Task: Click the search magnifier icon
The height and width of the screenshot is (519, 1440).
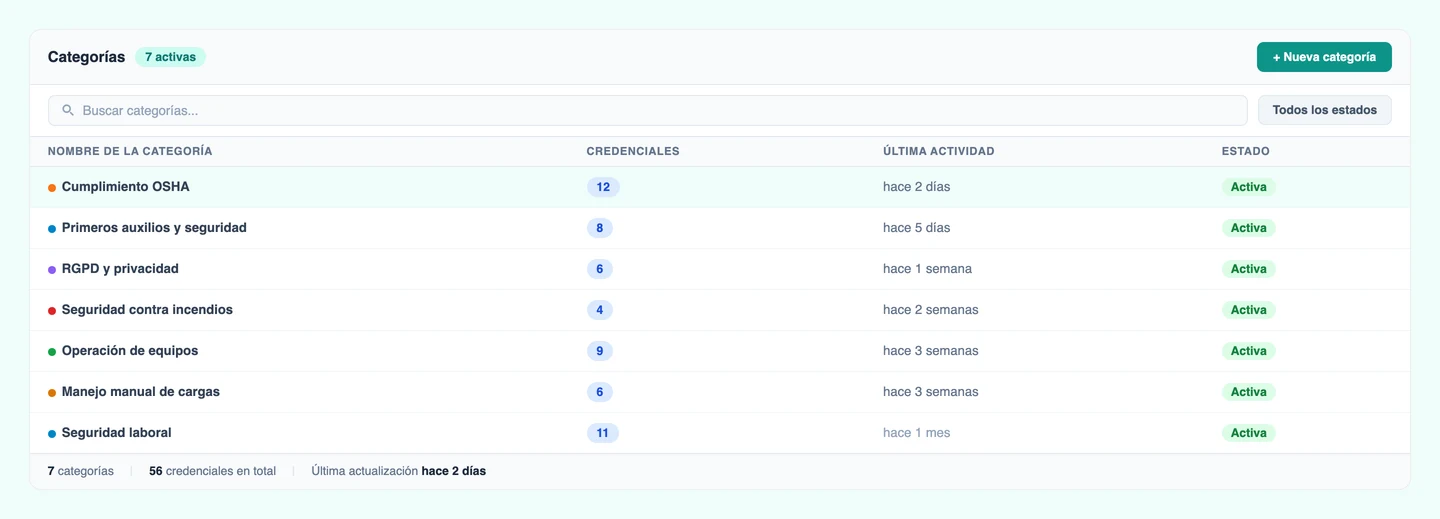Action: pos(68,110)
